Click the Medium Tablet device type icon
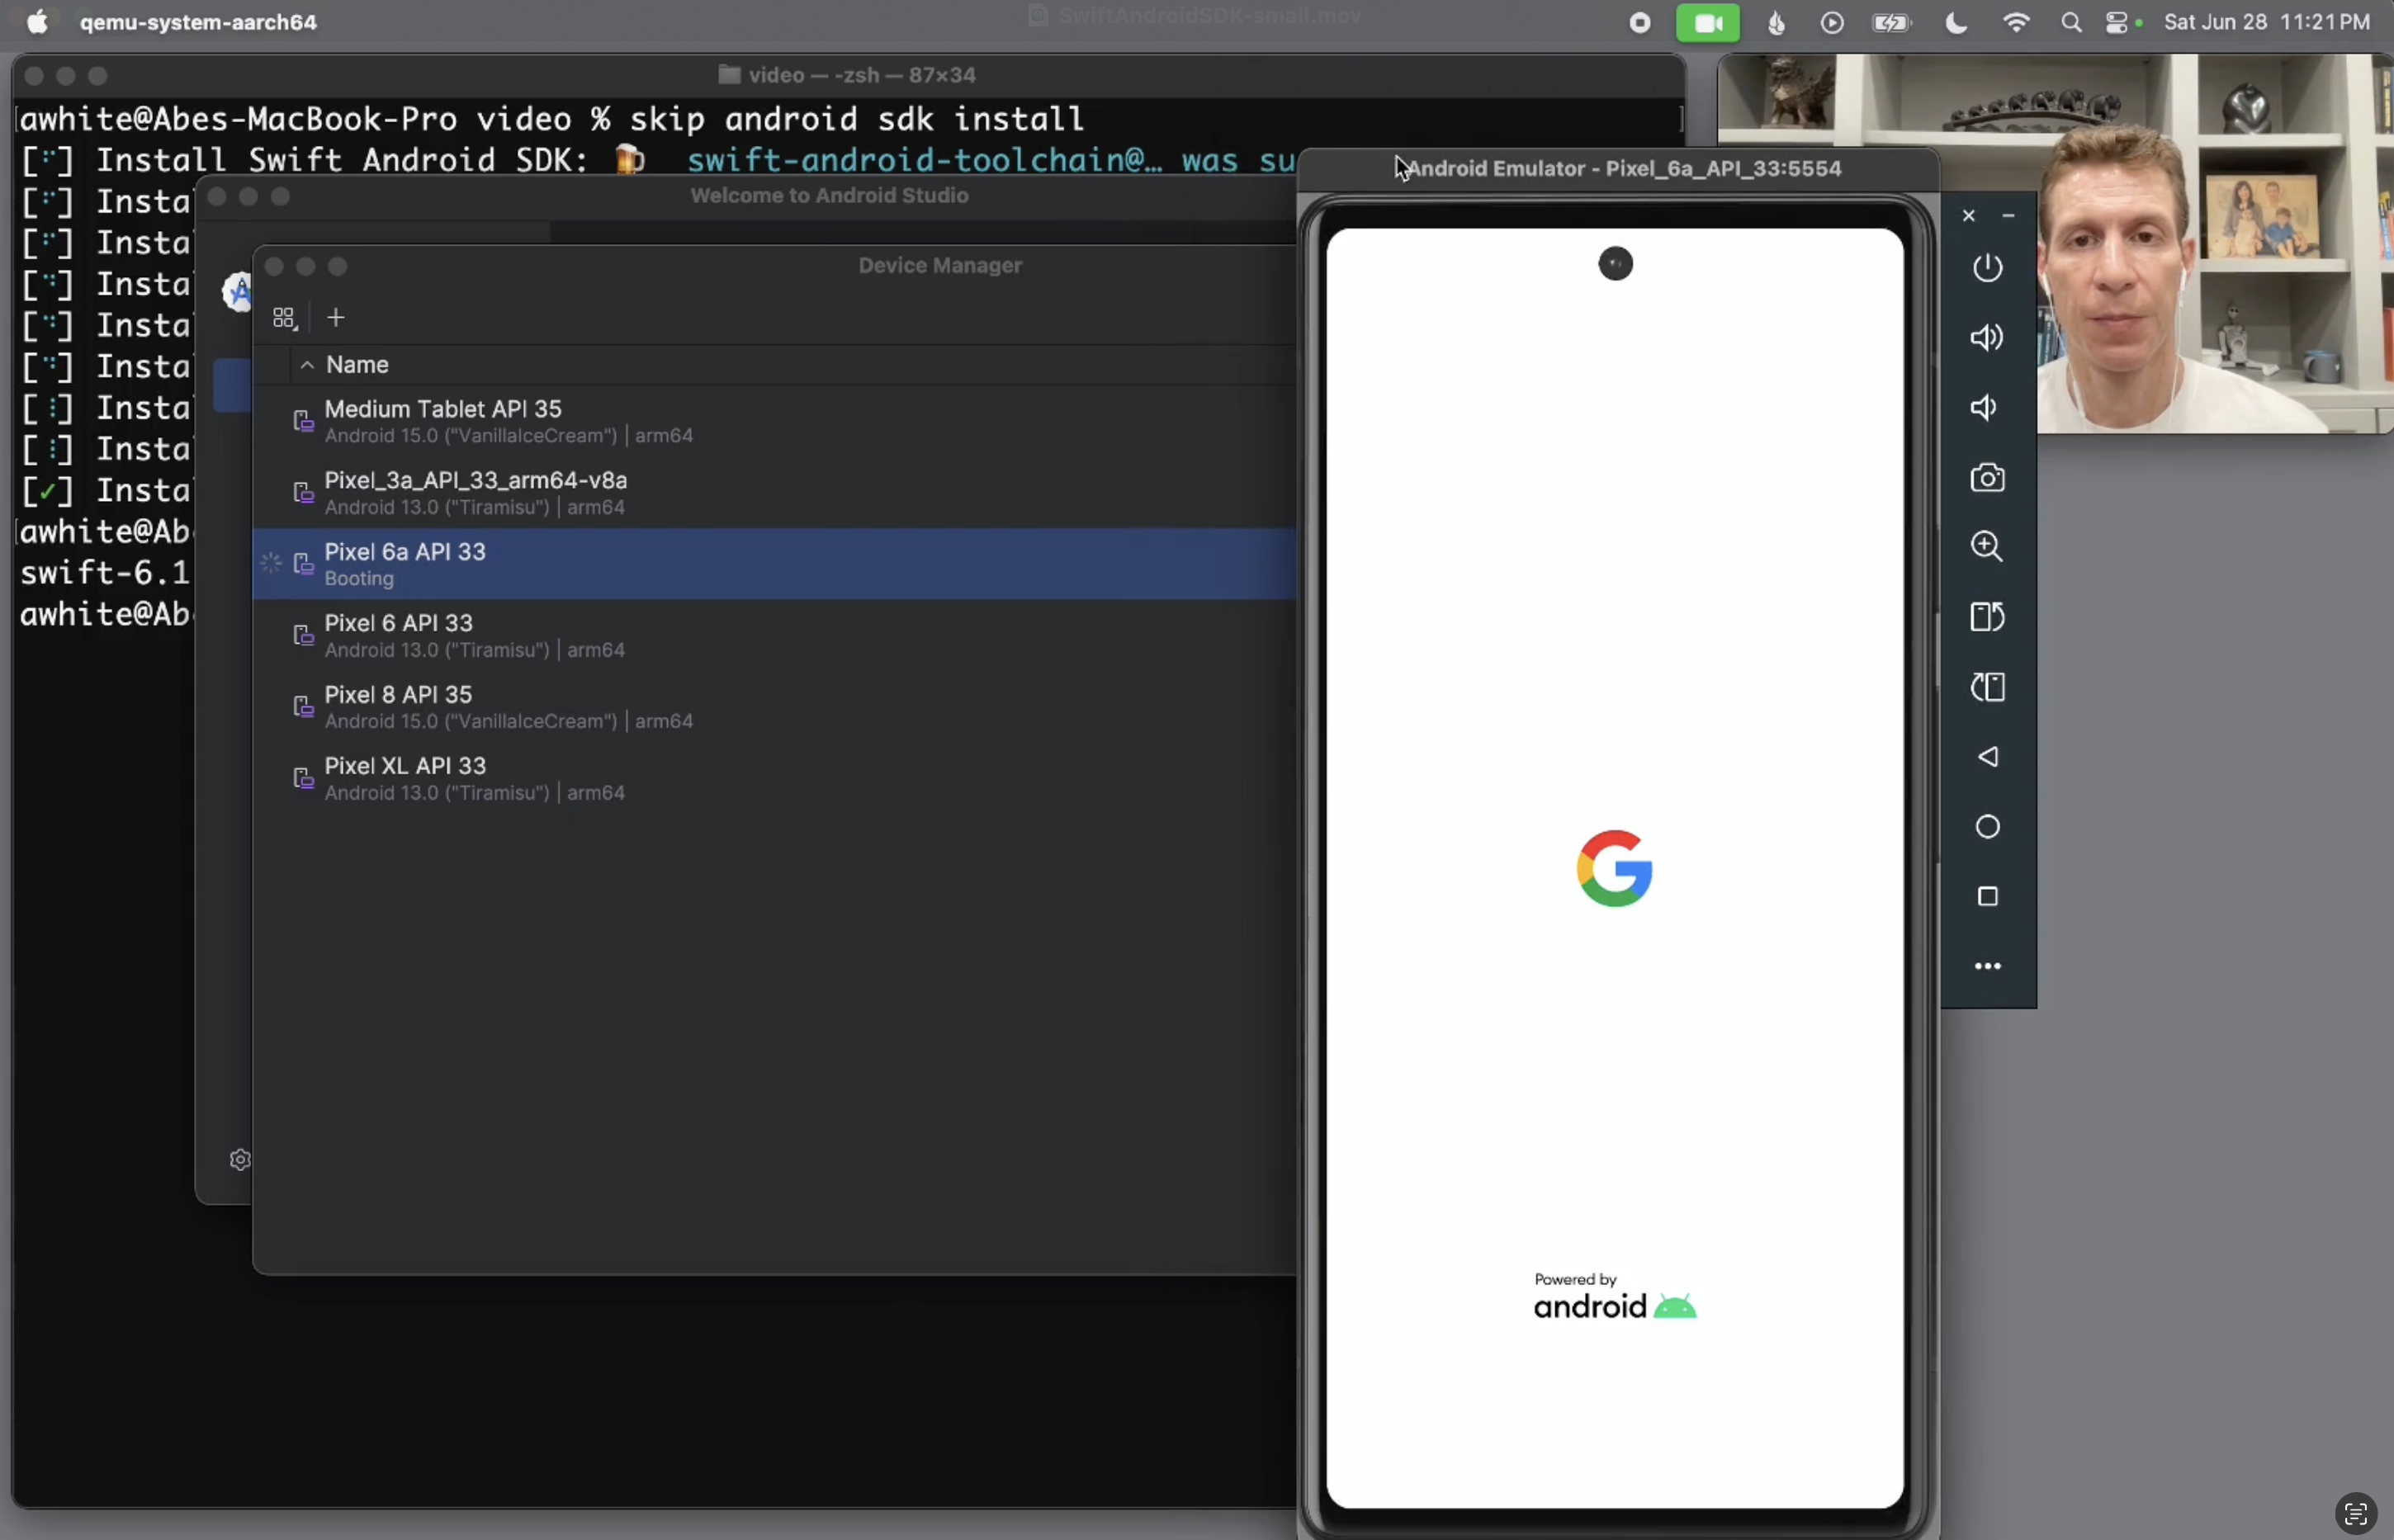 (x=303, y=422)
